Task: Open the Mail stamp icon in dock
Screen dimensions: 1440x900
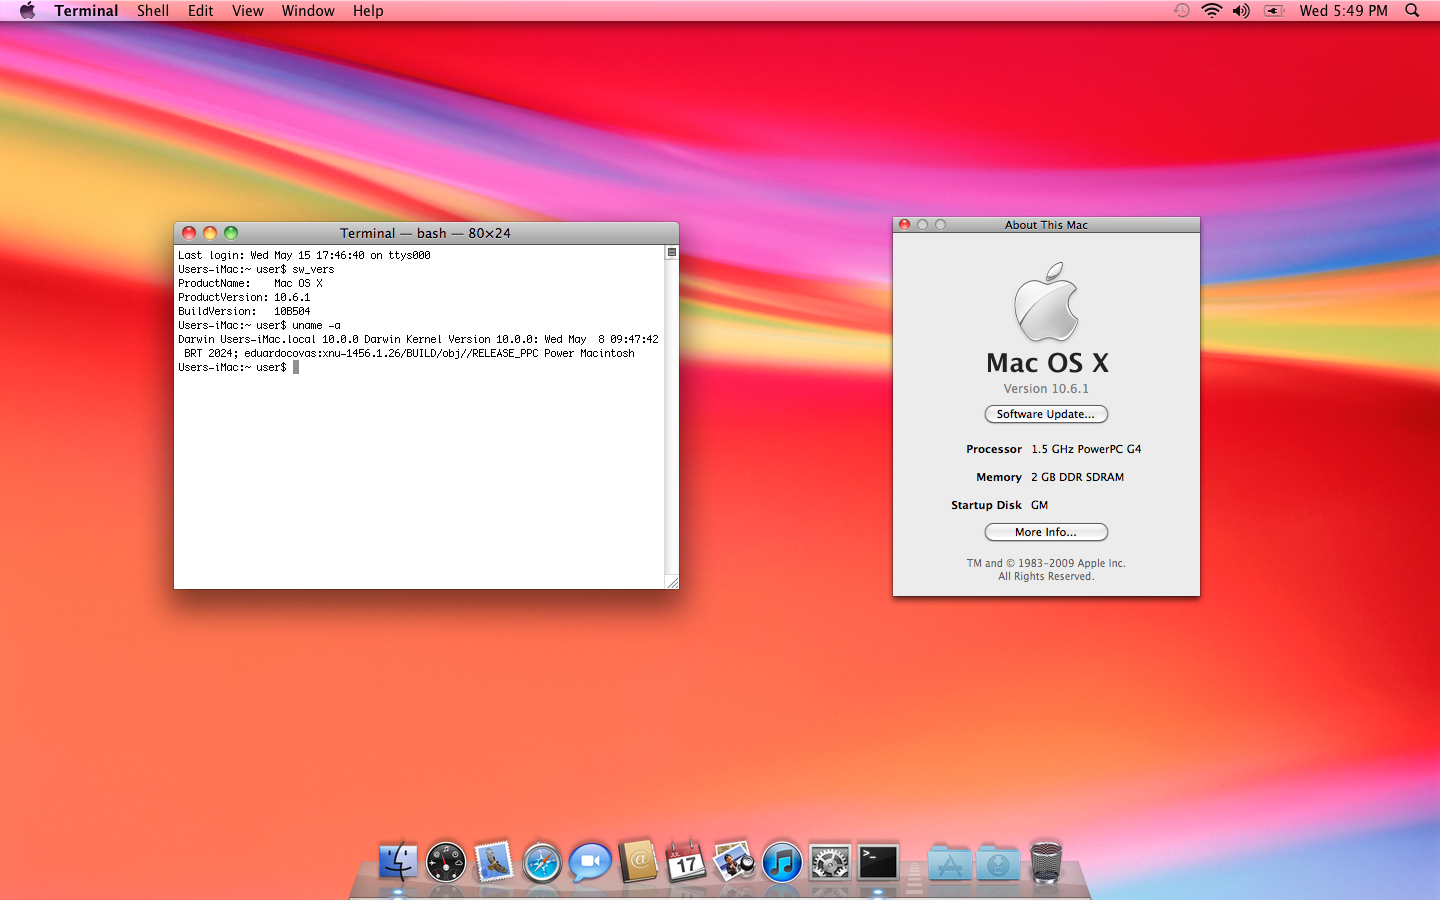Action: coord(494,862)
